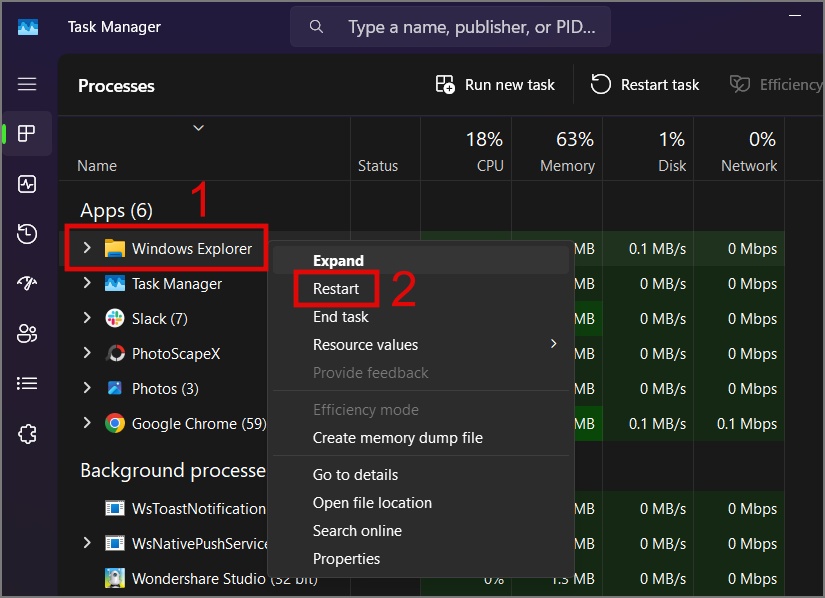This screenshot has height=598, width=825.
Task: View Startup apps page
Action: coord(27,284)
